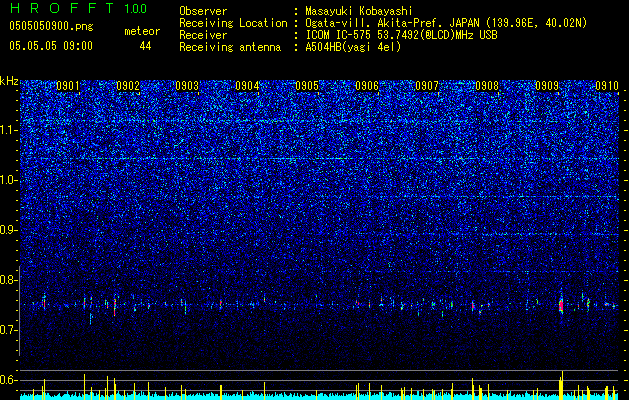
Task: Click the observer name Masayuki Kobayashi
Action: click(359, 11)
